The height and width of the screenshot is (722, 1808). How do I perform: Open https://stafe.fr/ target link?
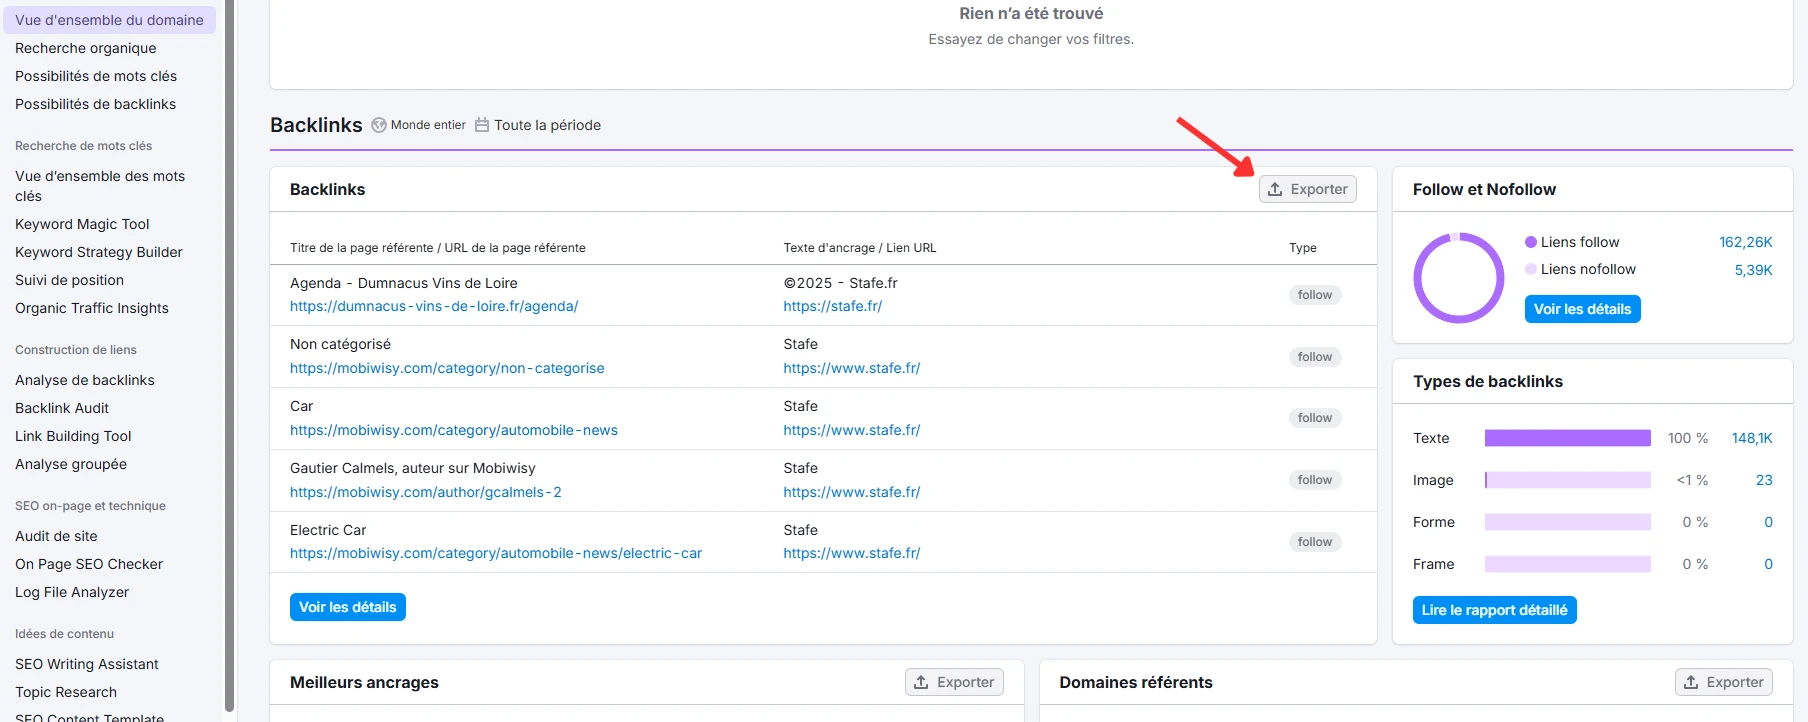coord(833,306)
